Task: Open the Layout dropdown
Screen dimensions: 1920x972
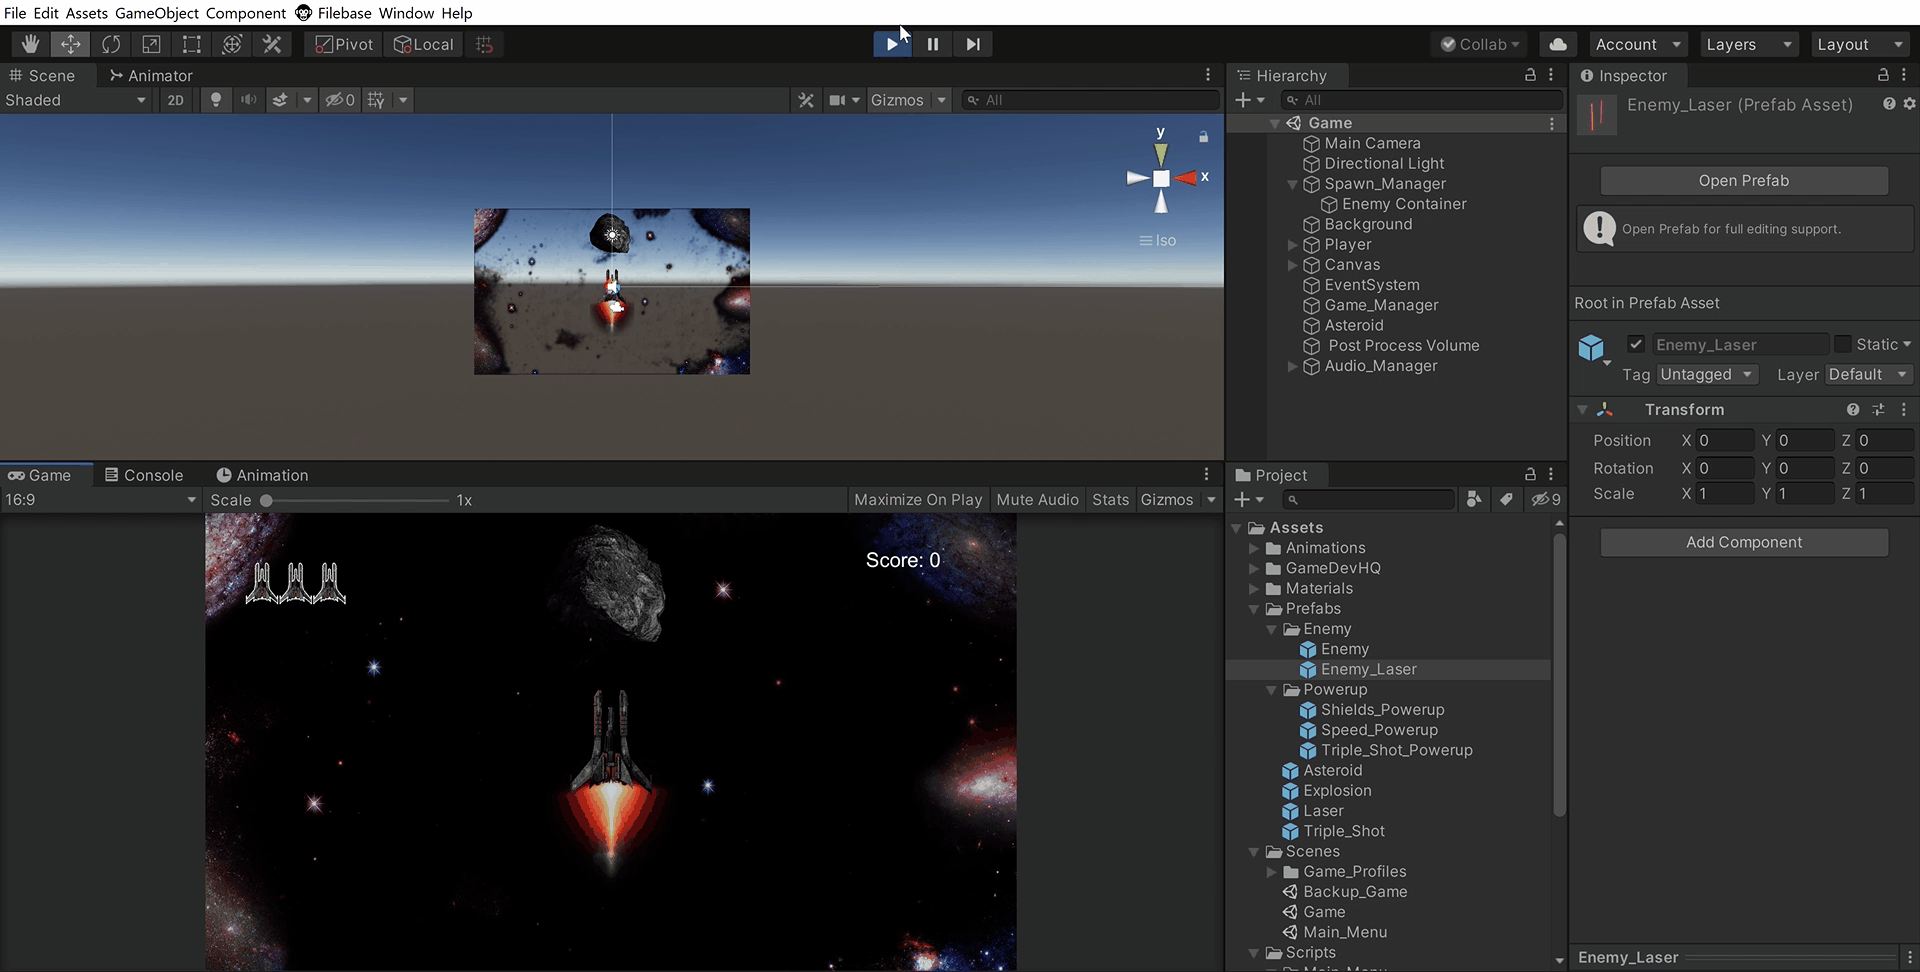Action: tap(1859, 44)
